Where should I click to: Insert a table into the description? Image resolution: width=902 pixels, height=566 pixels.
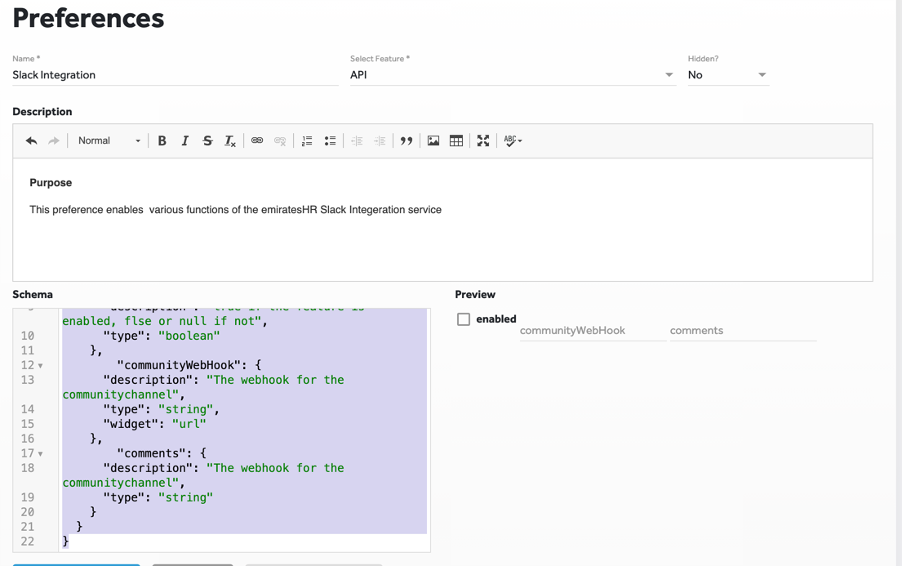tap(456, 141)
